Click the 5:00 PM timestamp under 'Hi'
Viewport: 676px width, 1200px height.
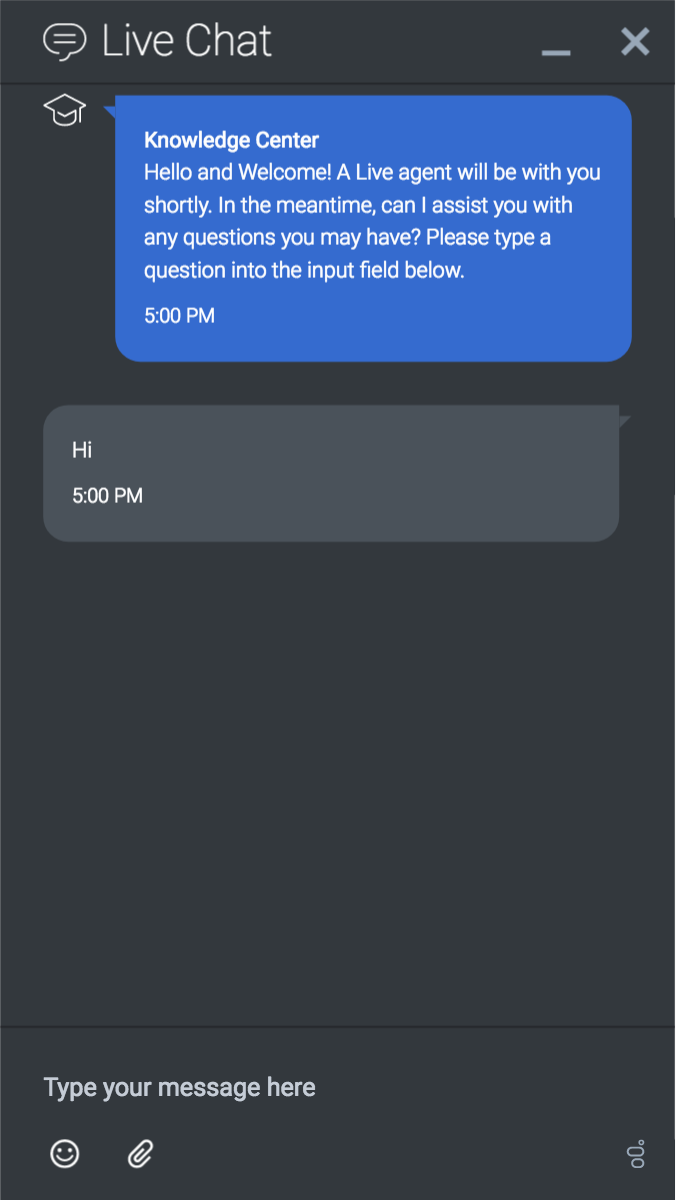[x=107, y=495]
